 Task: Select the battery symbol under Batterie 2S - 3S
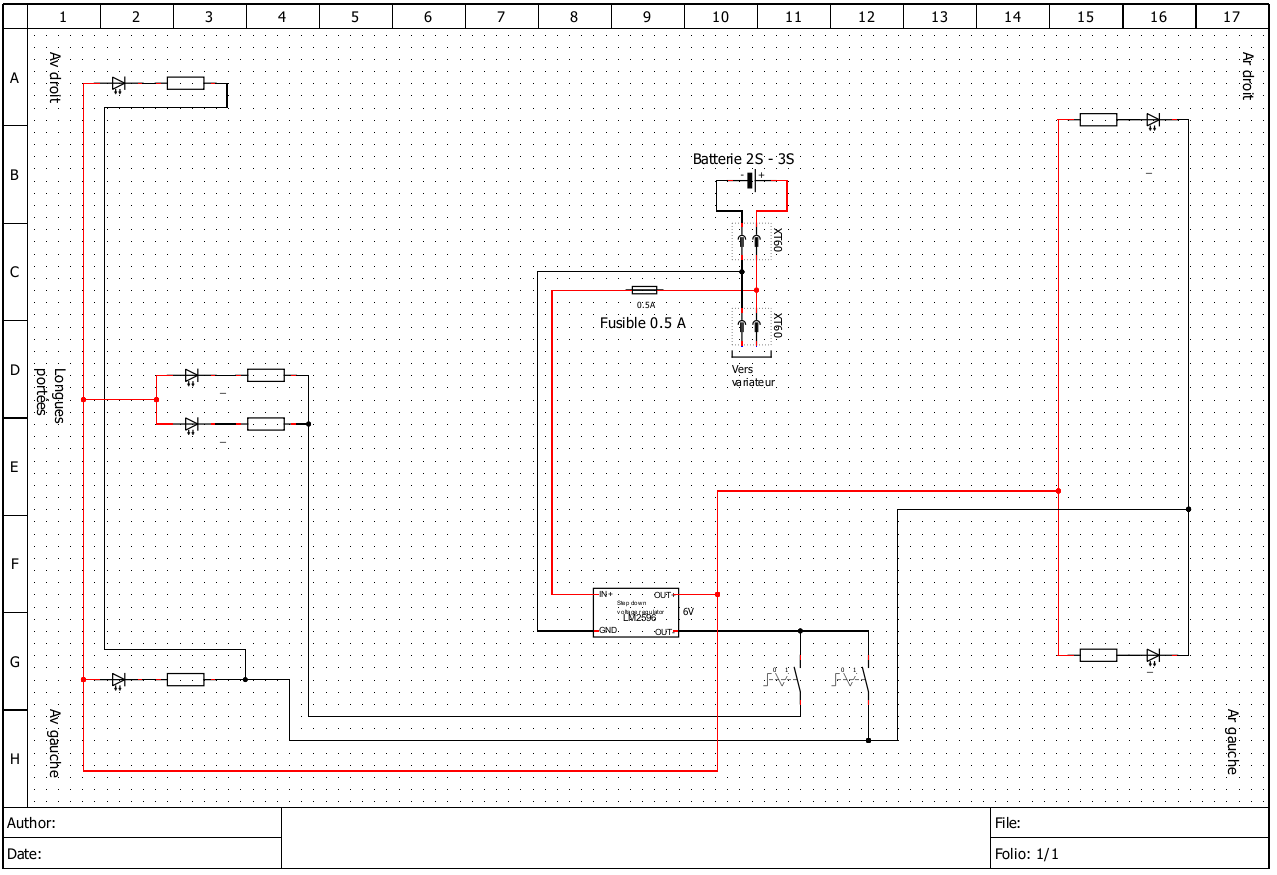(x=751, y=181)
